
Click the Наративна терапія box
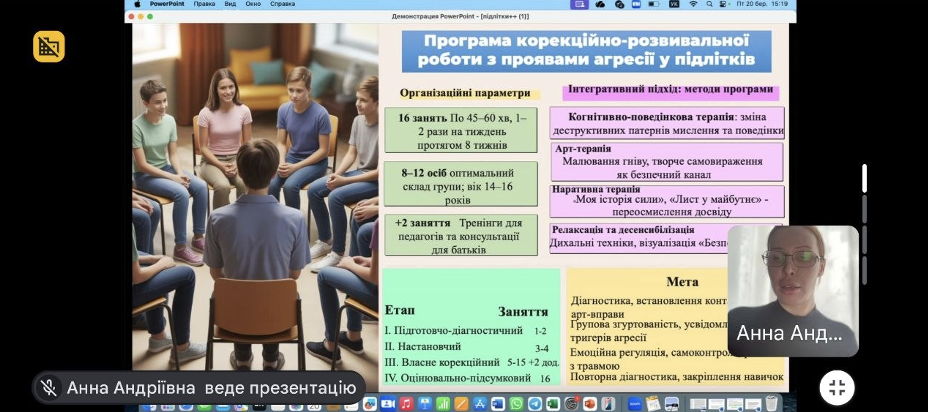coord(667,202)
